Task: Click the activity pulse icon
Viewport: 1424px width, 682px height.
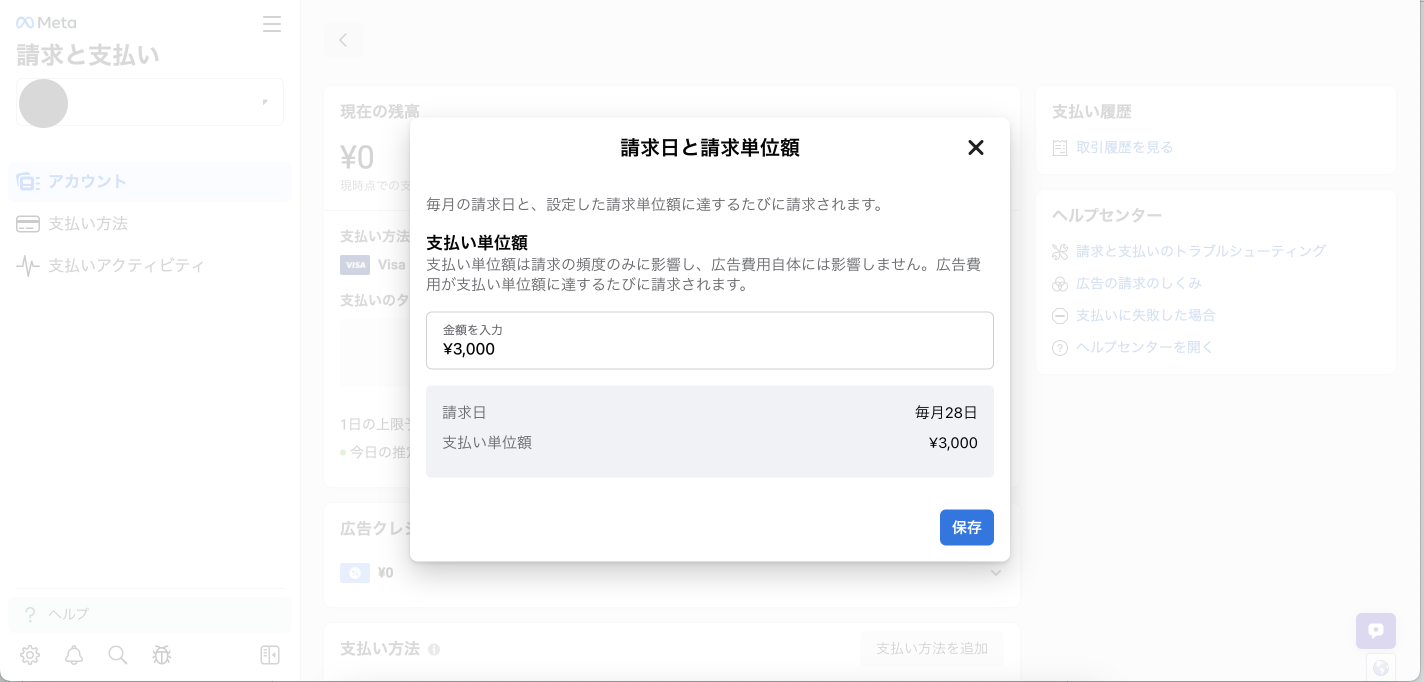Action: click(28, 266)
